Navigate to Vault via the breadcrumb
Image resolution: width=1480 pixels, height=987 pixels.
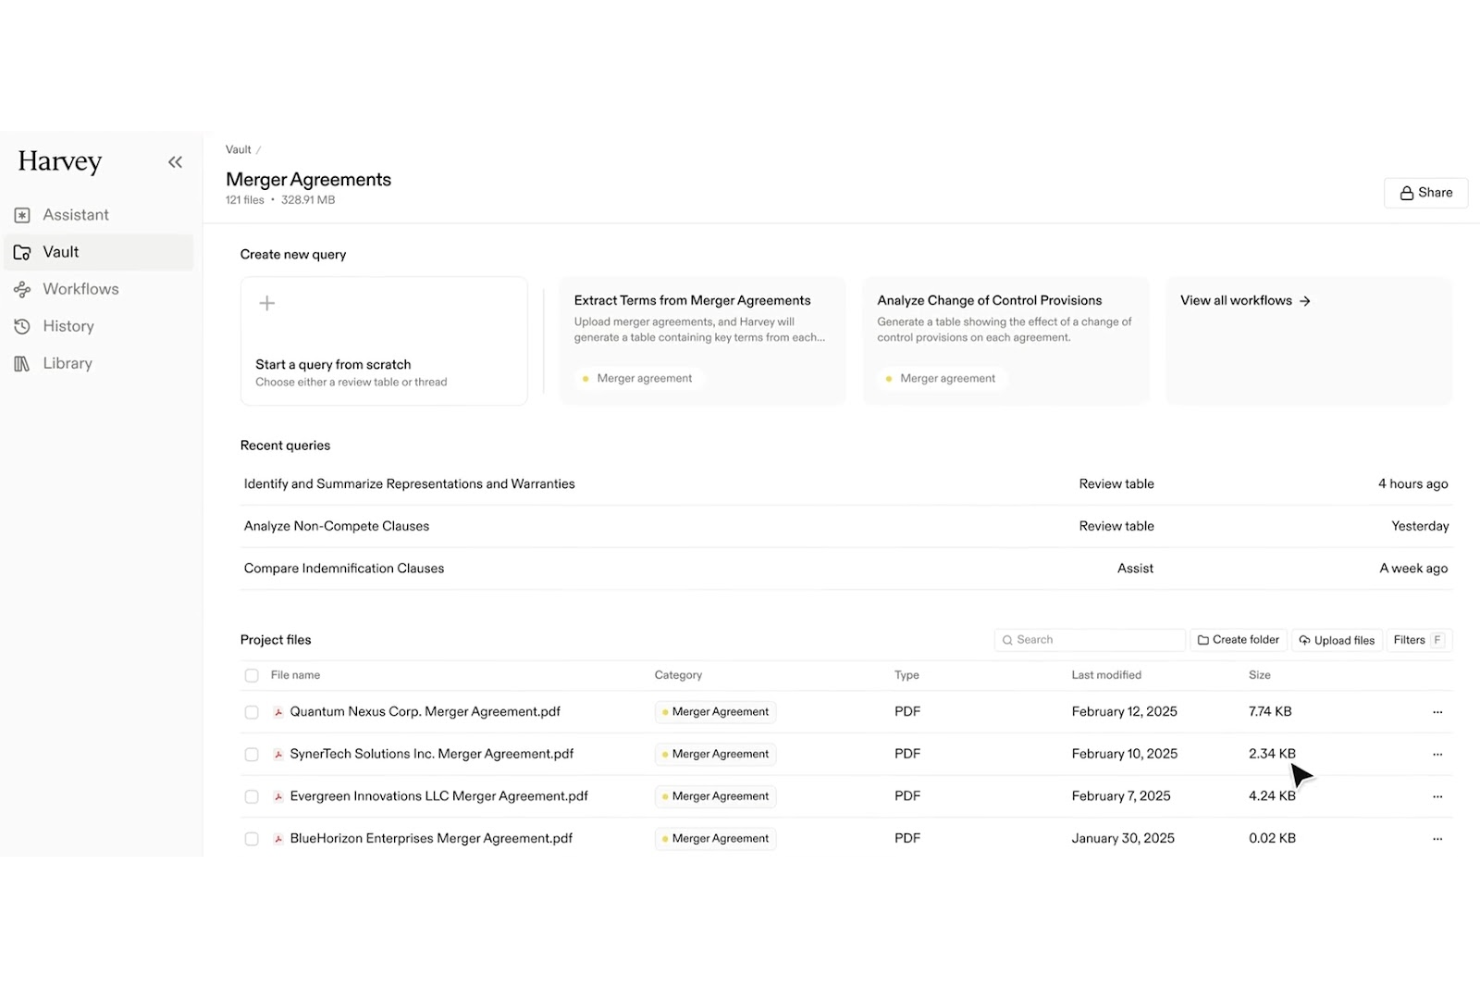237,149
